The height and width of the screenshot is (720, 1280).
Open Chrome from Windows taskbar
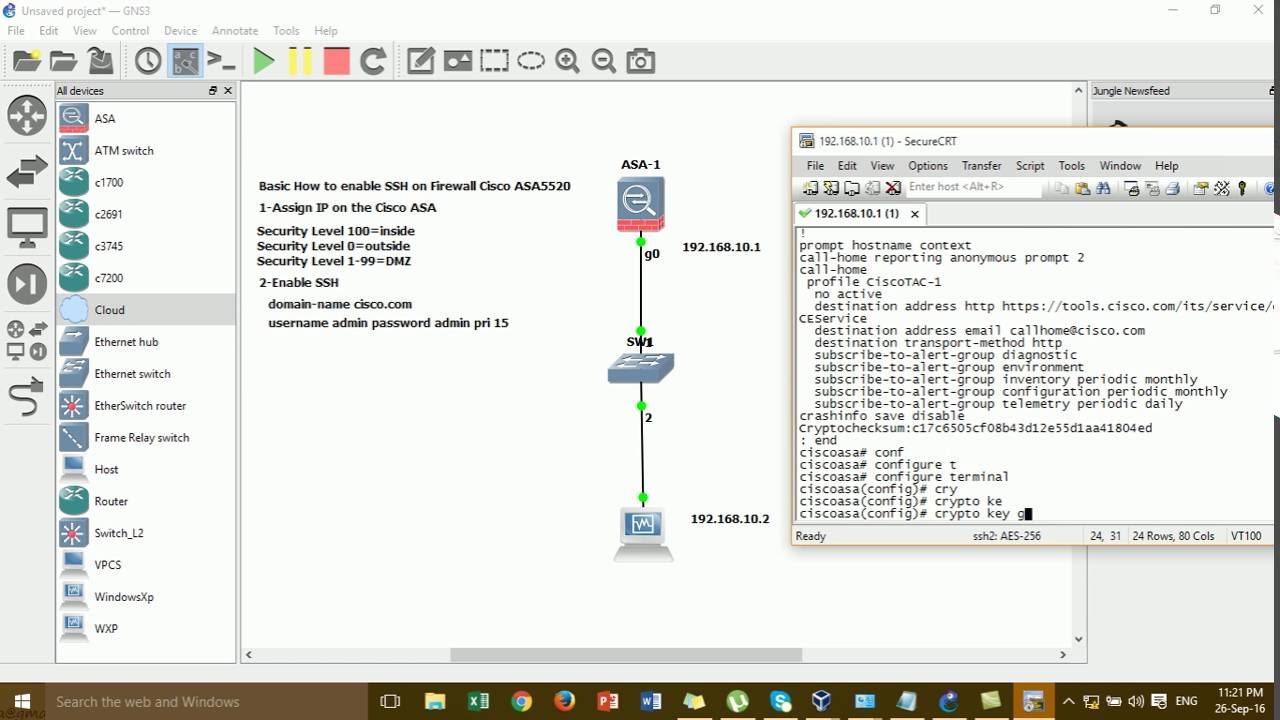click(521, 702)
